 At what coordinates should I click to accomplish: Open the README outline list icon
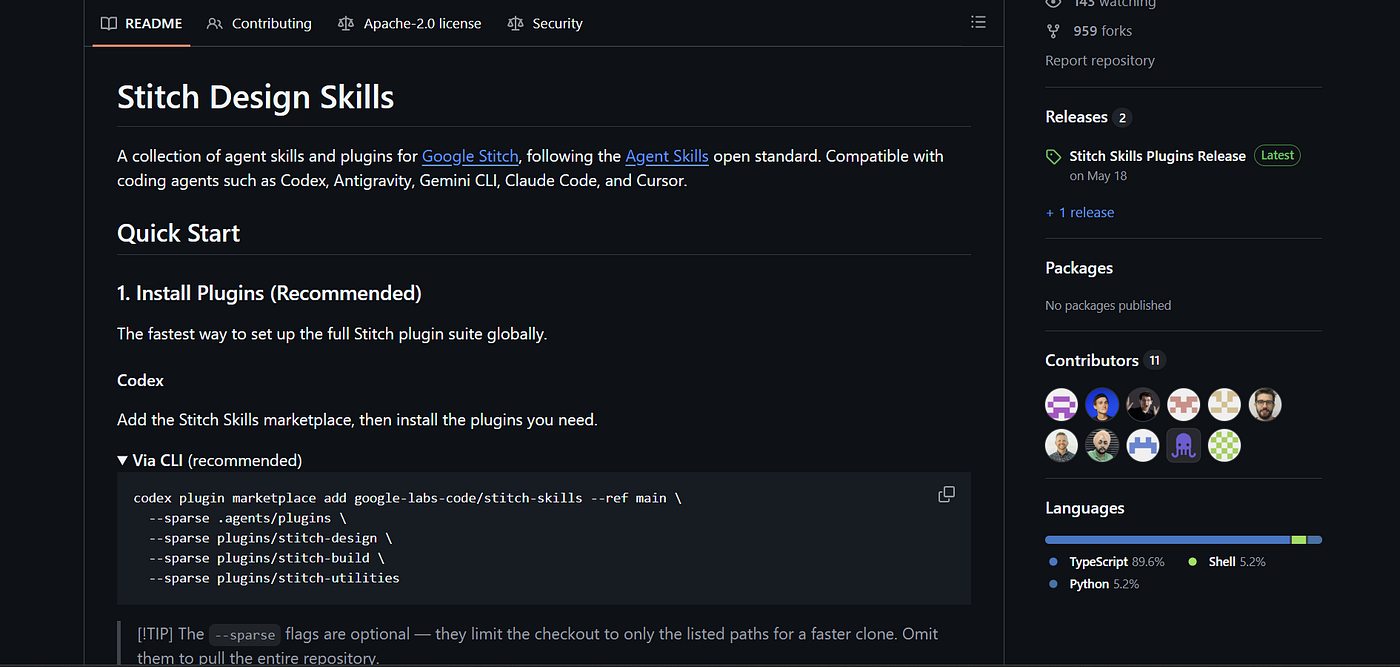[978, 22]
